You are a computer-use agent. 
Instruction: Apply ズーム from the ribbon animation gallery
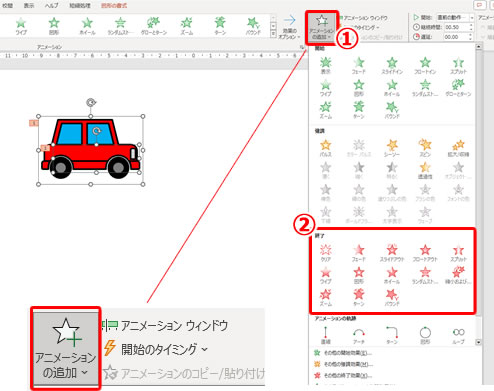pyautogui.click(x=186, y=26)
